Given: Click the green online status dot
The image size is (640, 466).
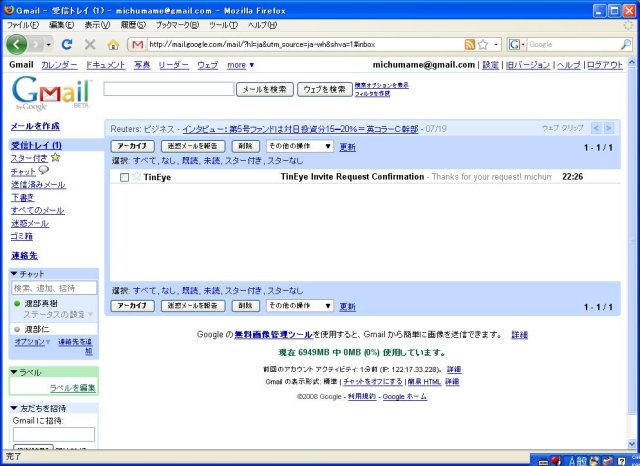Looking at the screenshot, I should point(17,304).
